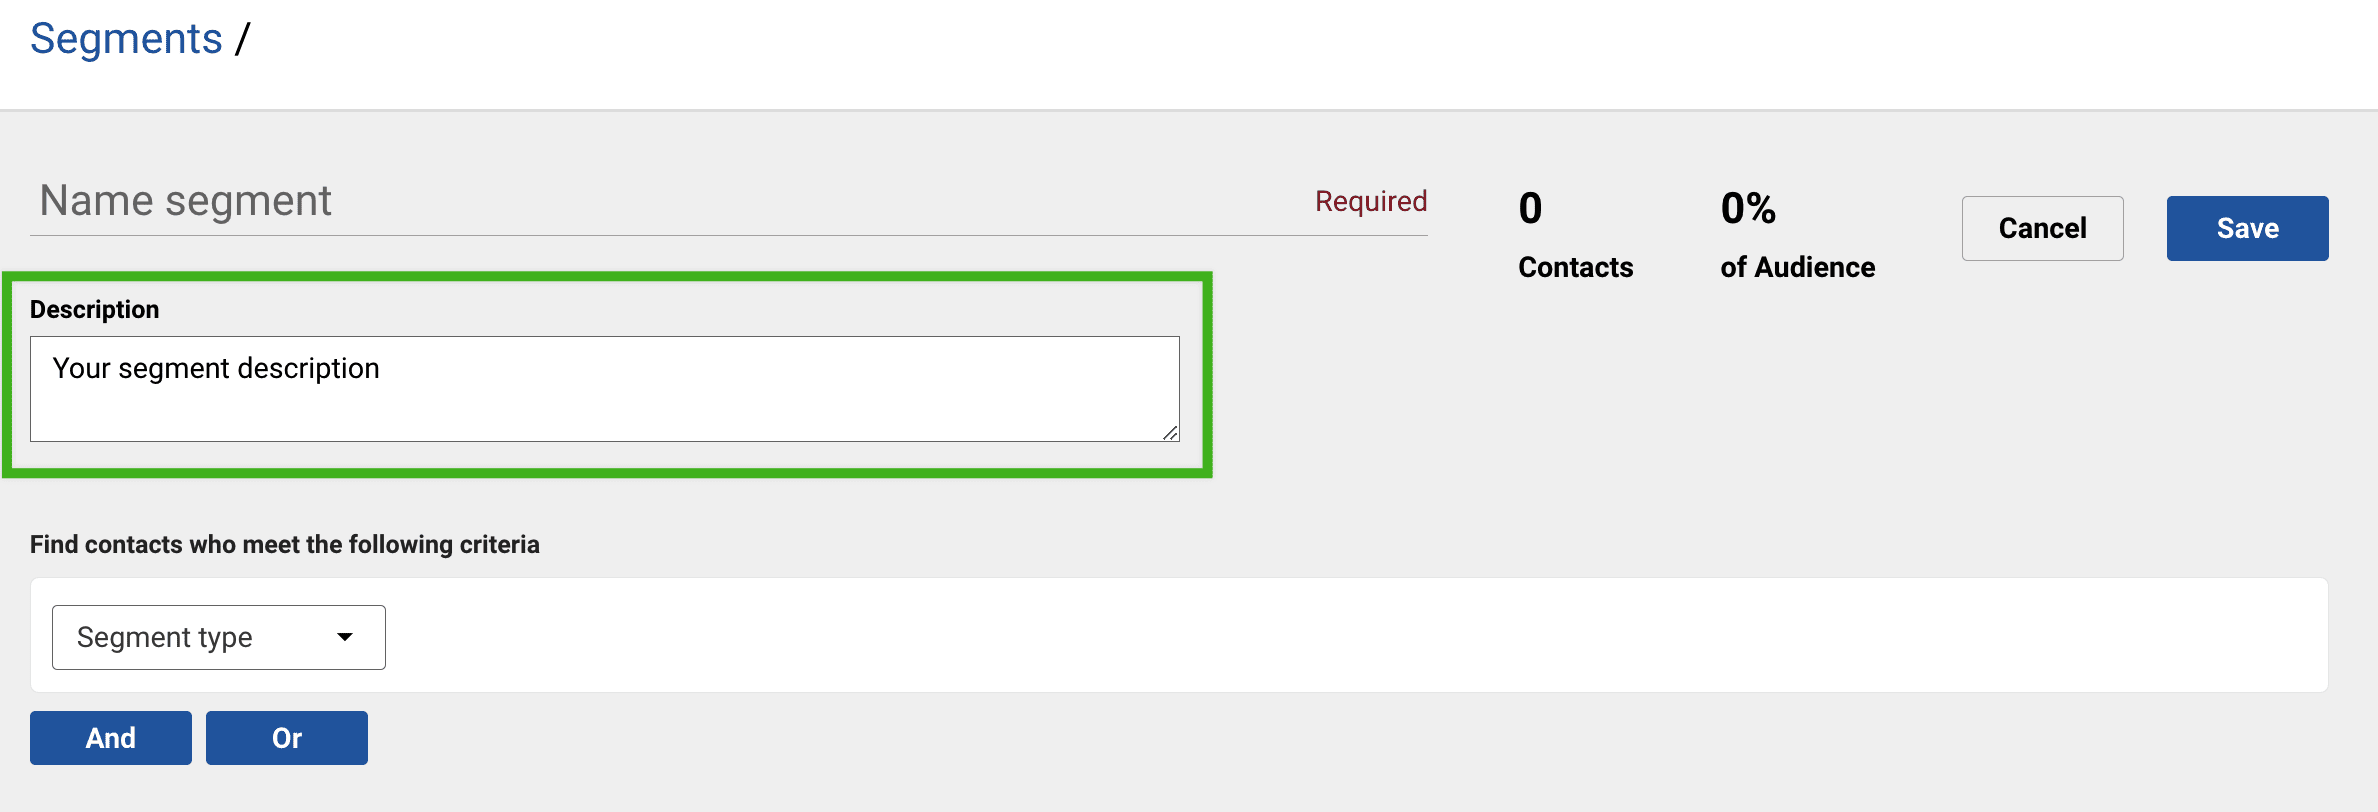The image size is (2378, 812).
Task: Click the 0 contacts count number
Action: click(1530, 208)
